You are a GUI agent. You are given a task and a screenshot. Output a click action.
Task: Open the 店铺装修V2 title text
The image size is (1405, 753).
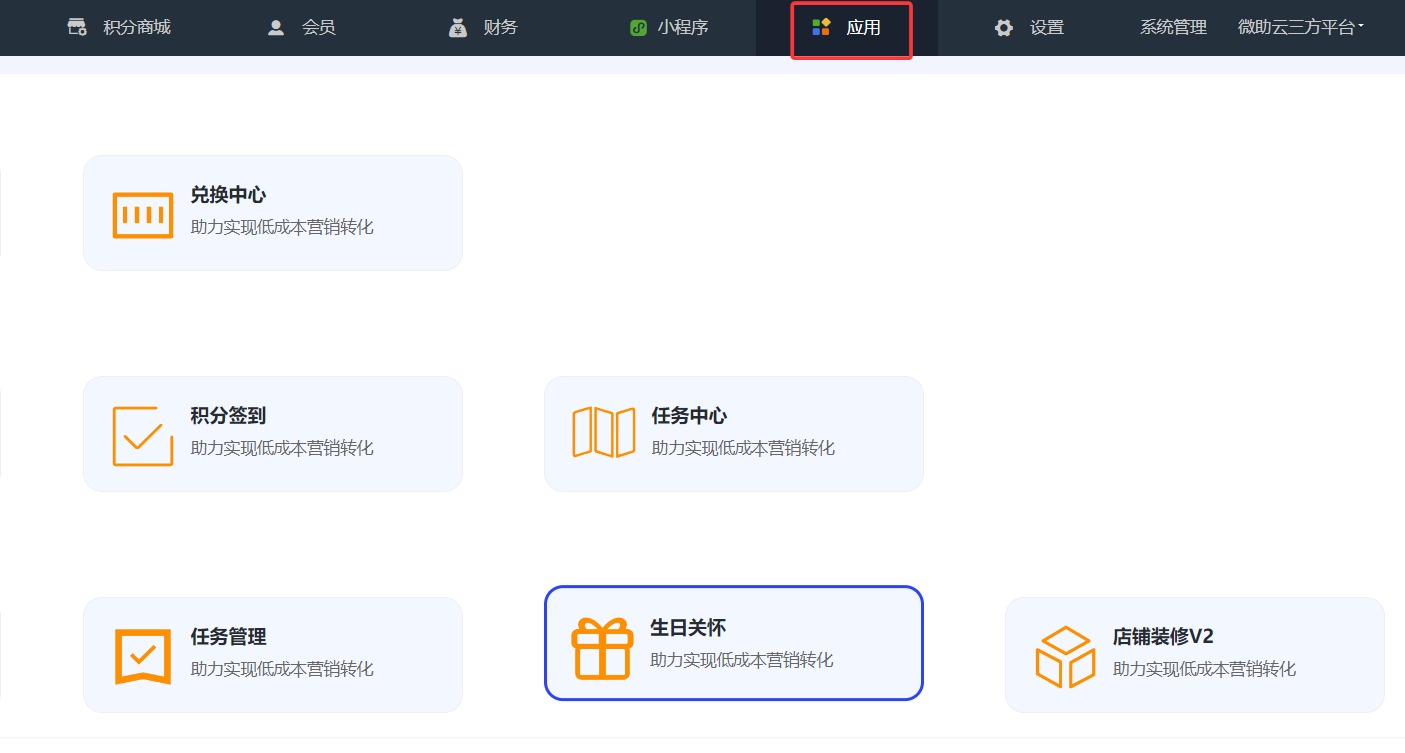(x=1163, y=637)
